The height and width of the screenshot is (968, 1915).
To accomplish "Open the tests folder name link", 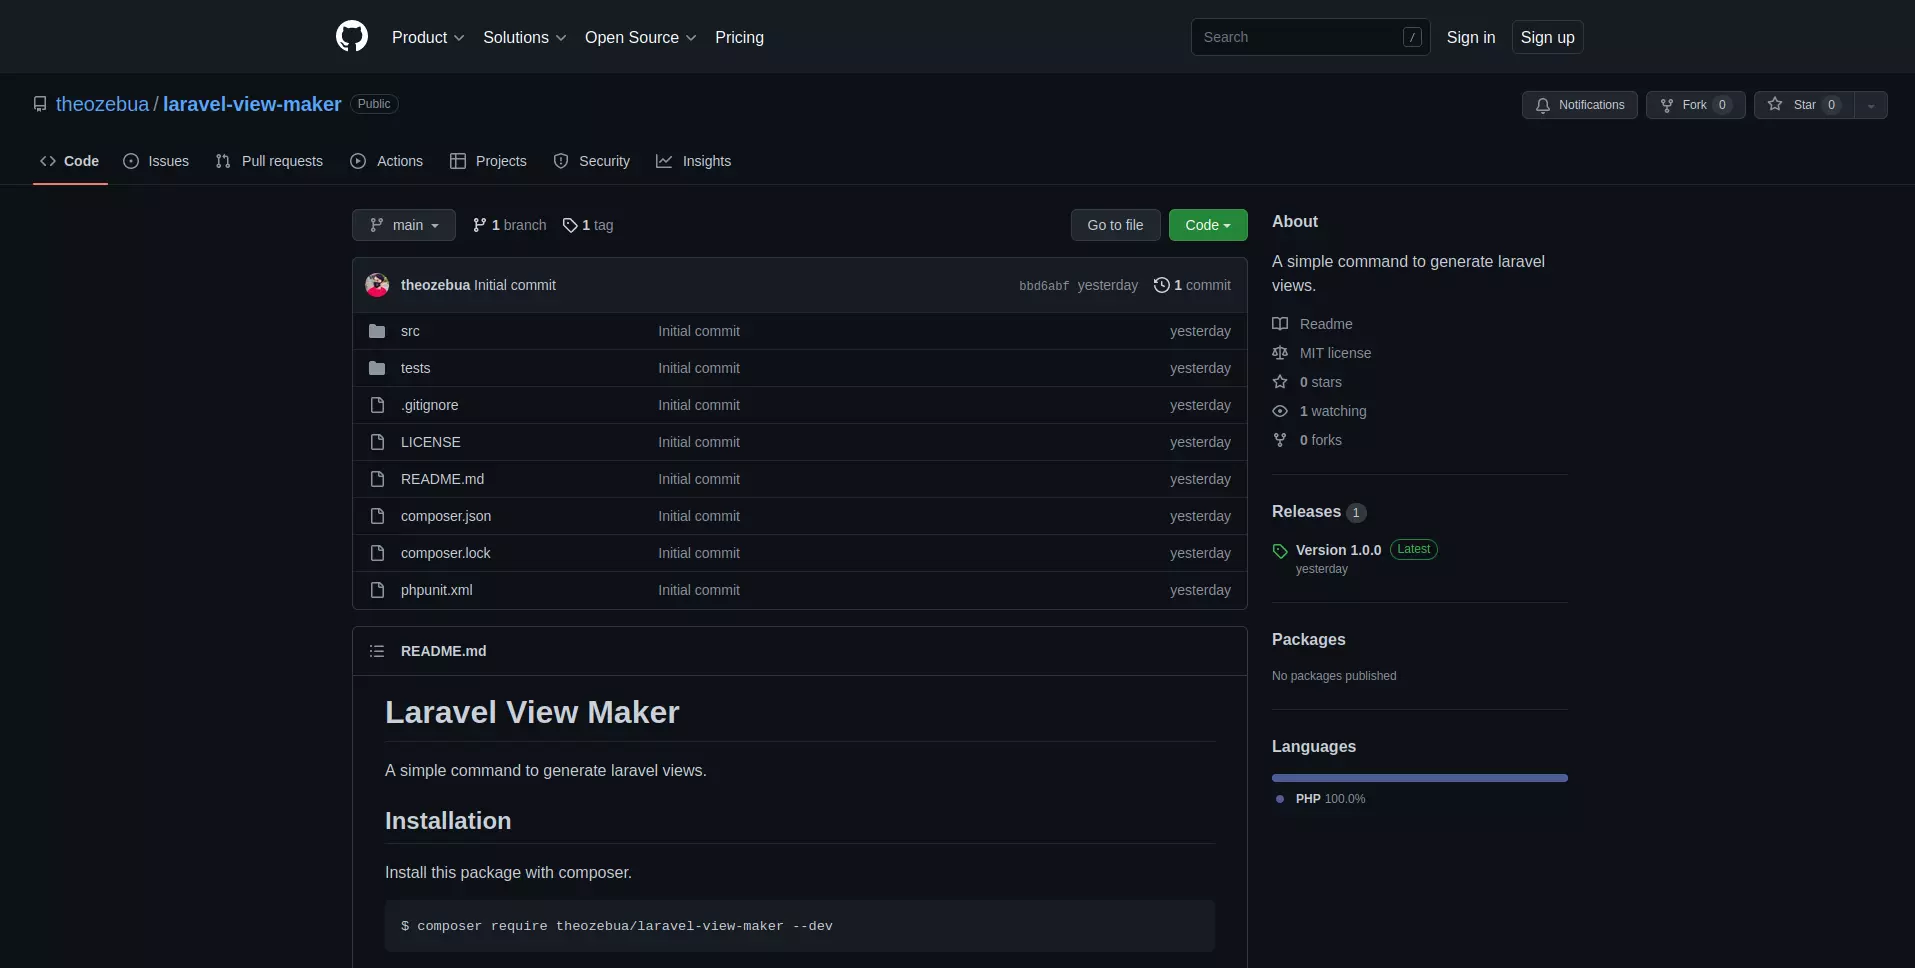I will pyautogui.click(x=416, y=368).
